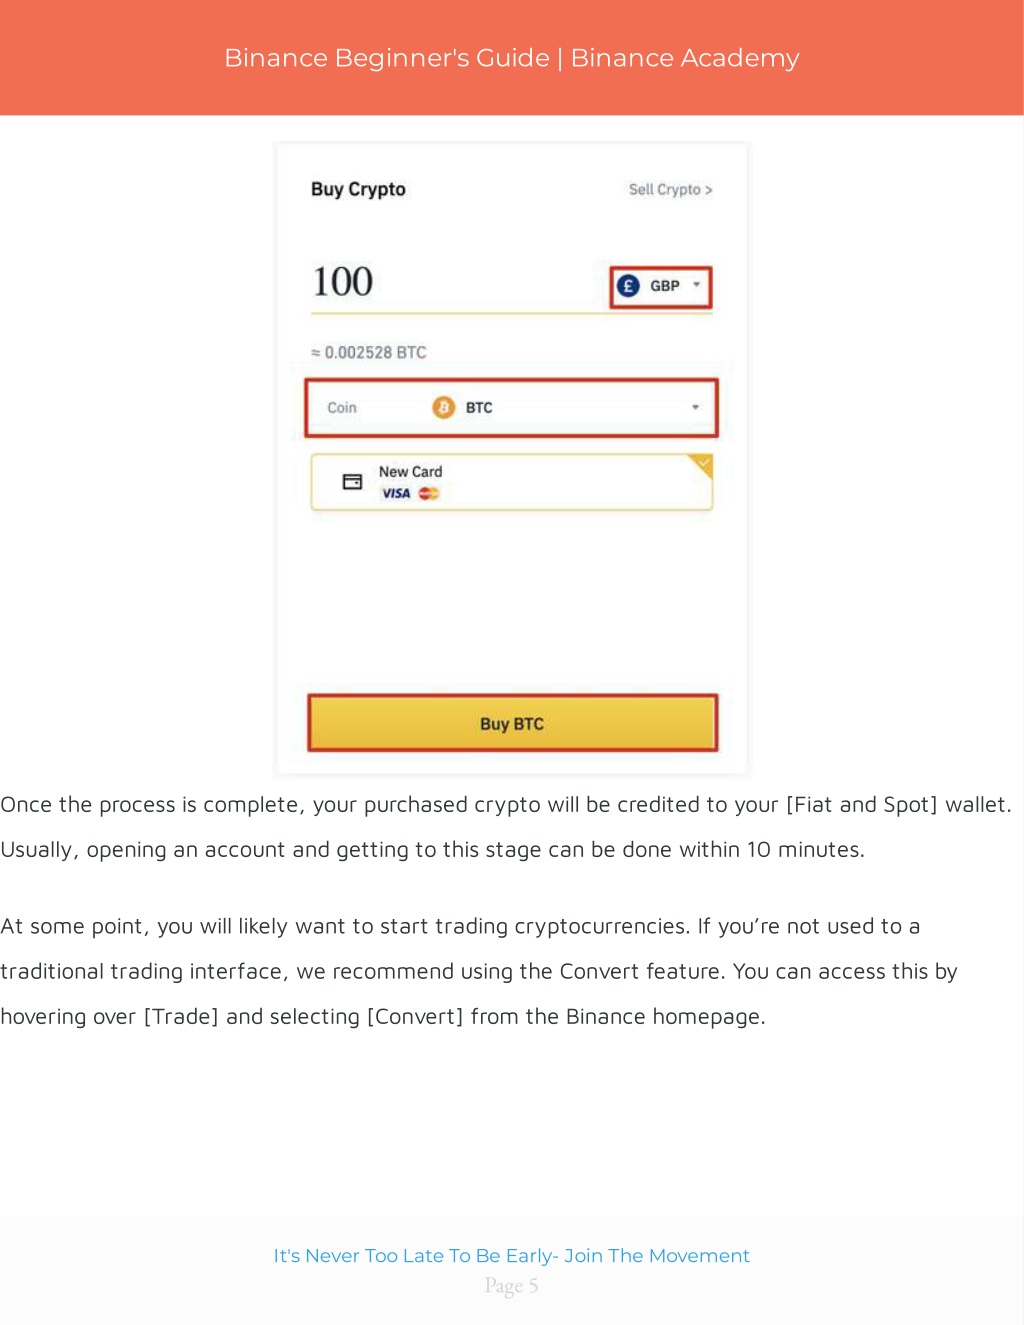Click the 0.002528 BTC estimate text
Screen dimensions: 1024x1325
click(368, 352)
